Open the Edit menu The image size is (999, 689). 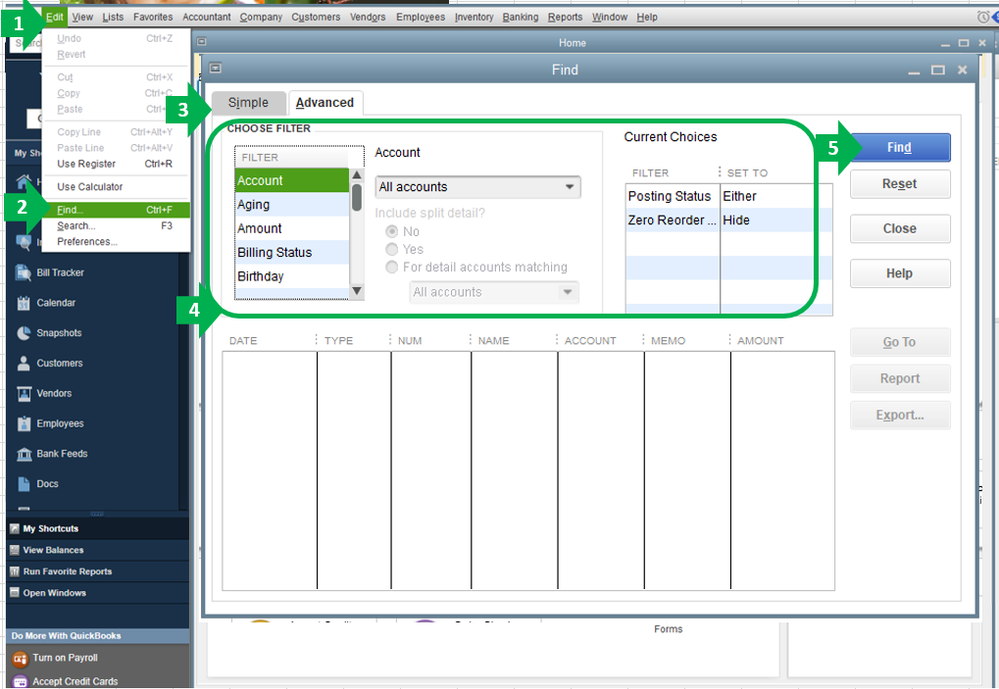pyautogui.click(x=54, y=17)
